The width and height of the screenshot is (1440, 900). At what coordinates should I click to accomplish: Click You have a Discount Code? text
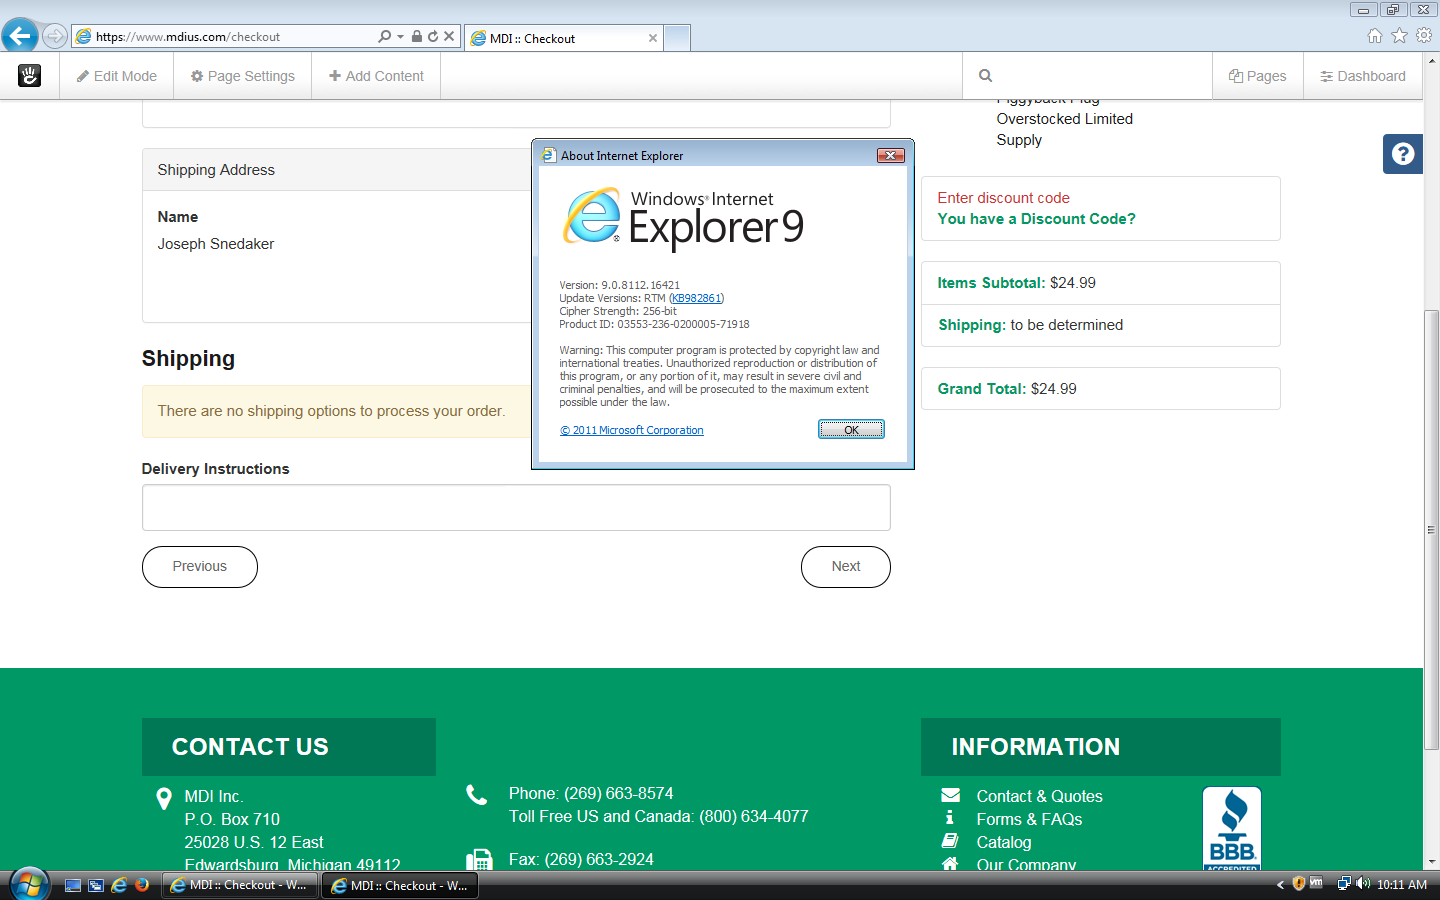(1036, 219)
